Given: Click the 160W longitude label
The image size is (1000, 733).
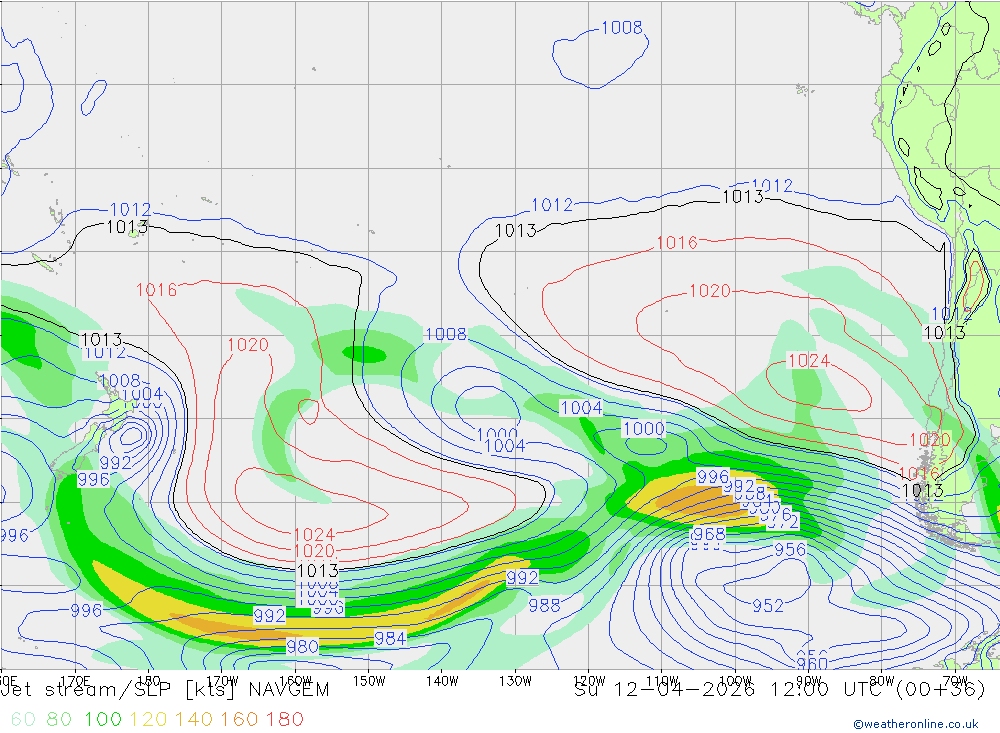Looking at the screenshot, I should pos(295,681).
